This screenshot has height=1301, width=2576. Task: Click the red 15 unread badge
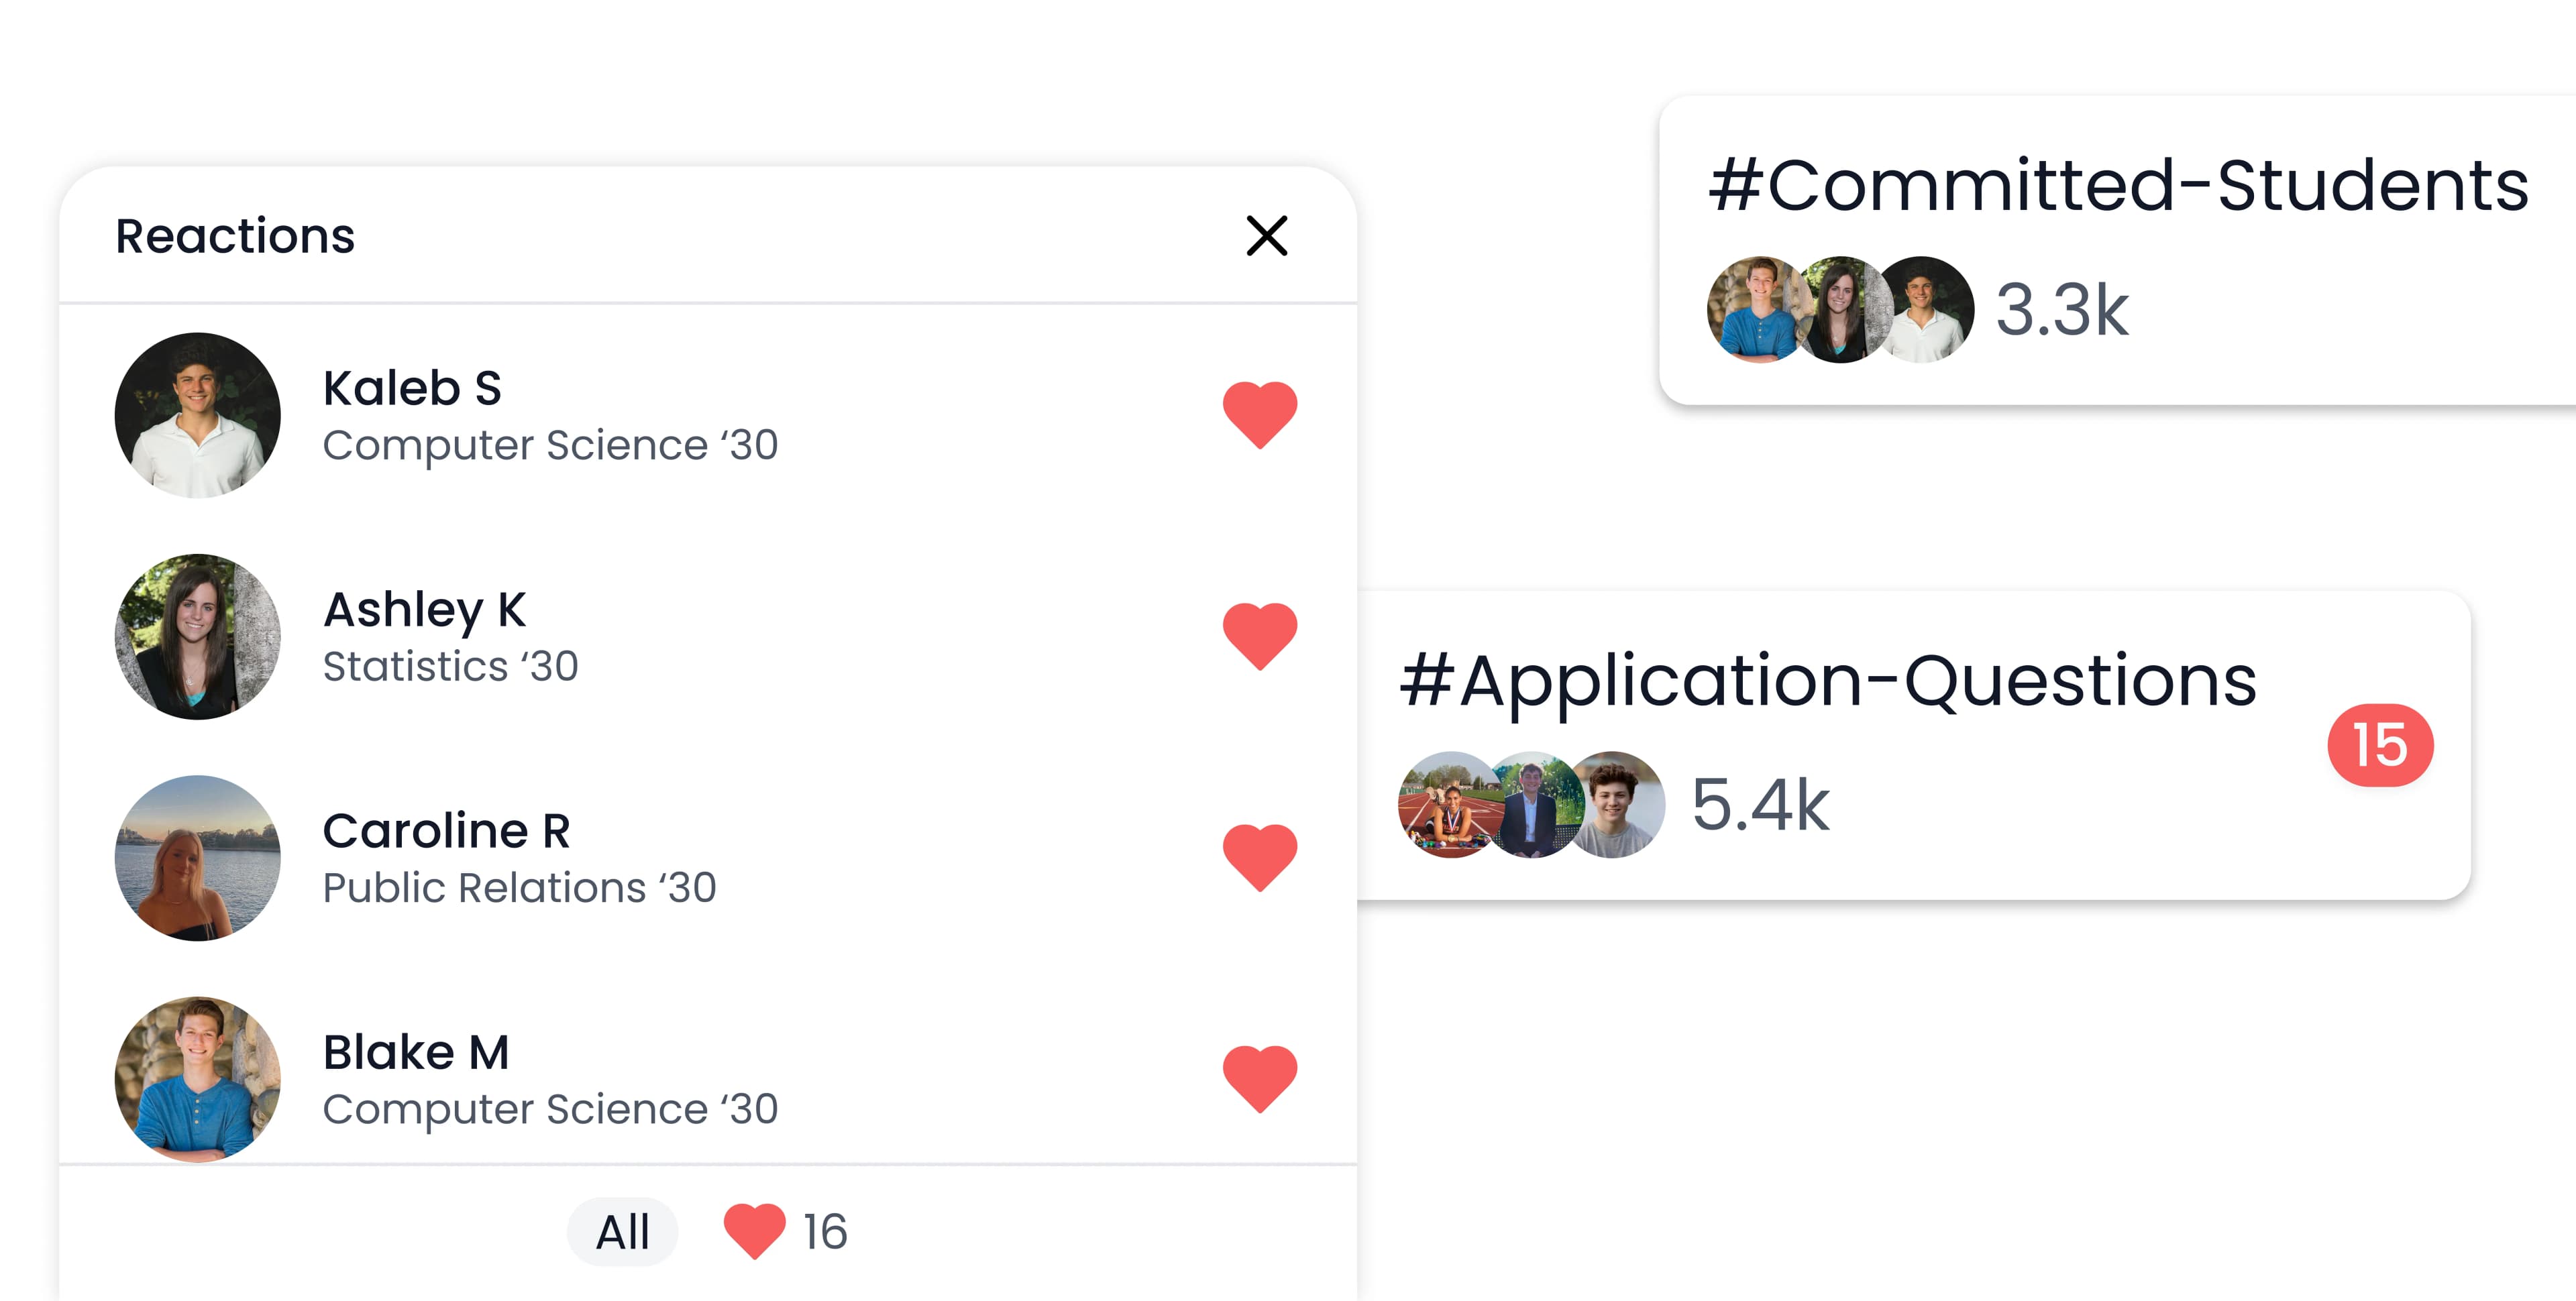tap(2380, 745)
